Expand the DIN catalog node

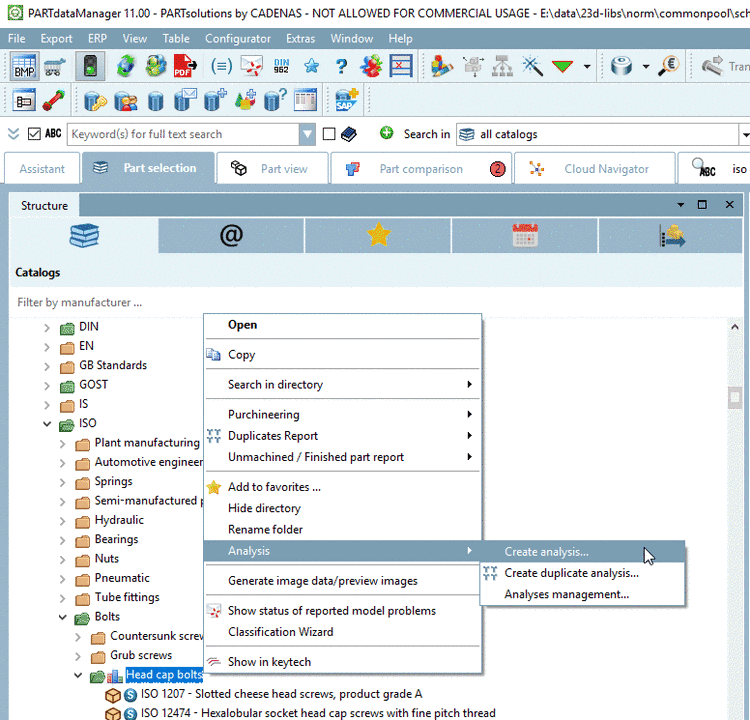[46, 328]
